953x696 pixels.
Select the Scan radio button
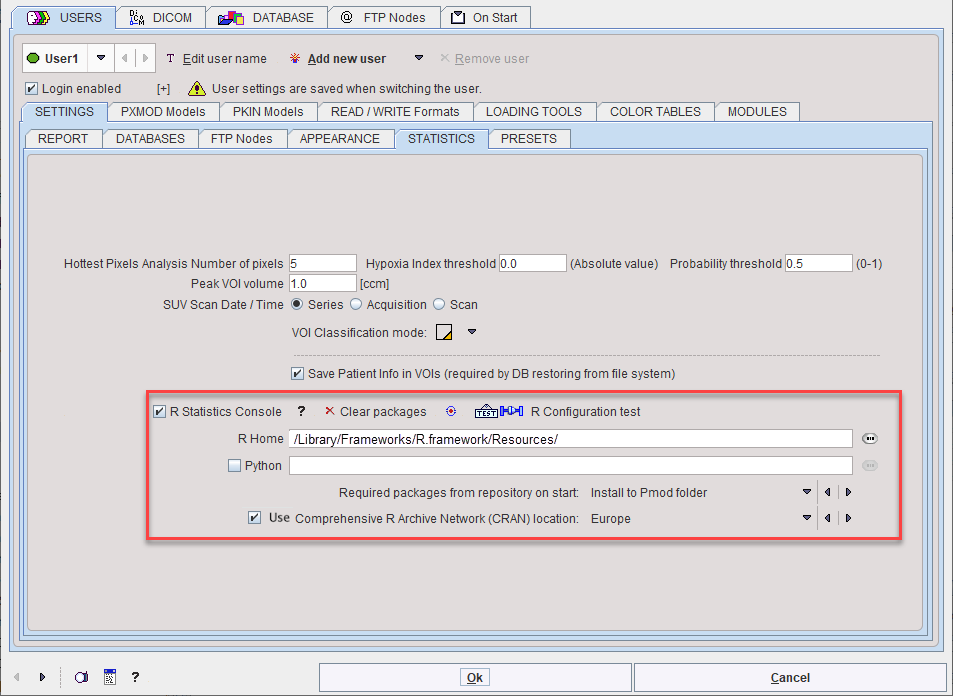pyautogui.click(x=439, y=304)
